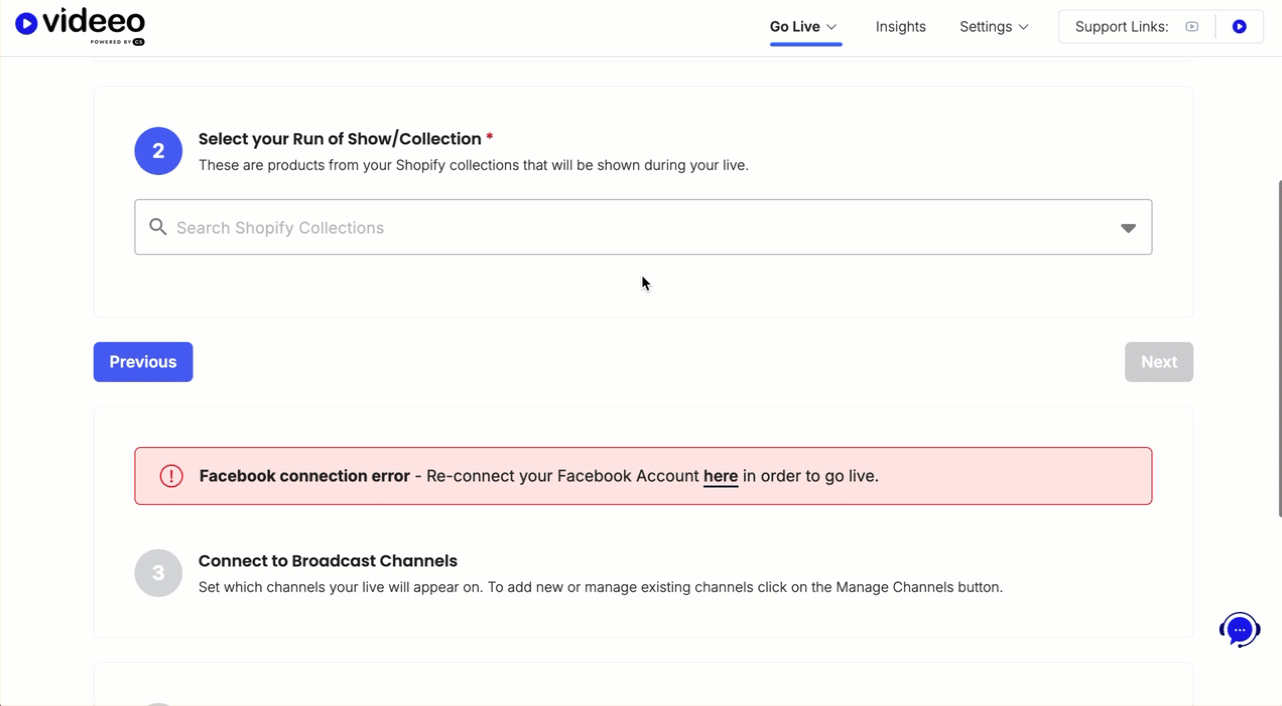
Task: Click the Support Links label
Action: point(1121,27)
